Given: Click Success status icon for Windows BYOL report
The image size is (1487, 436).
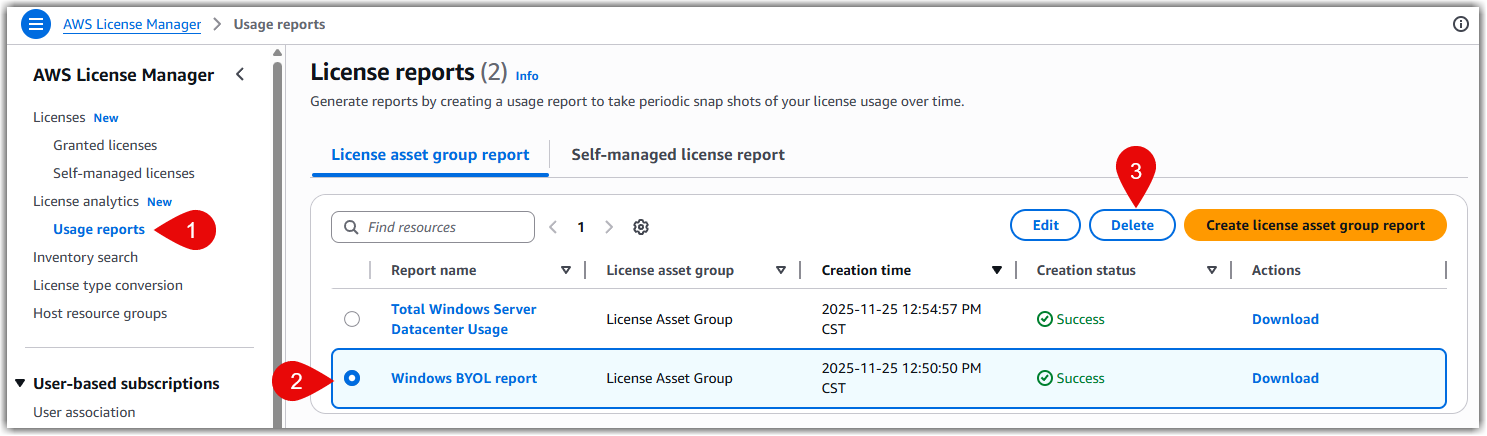Looking at the screenshot, I should pyautogui.click(x=1045, y=378).
